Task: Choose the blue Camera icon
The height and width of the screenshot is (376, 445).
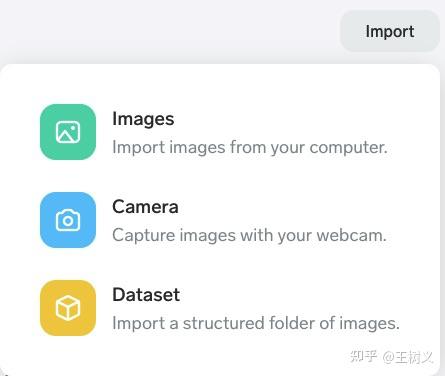Action: (68, 220)
